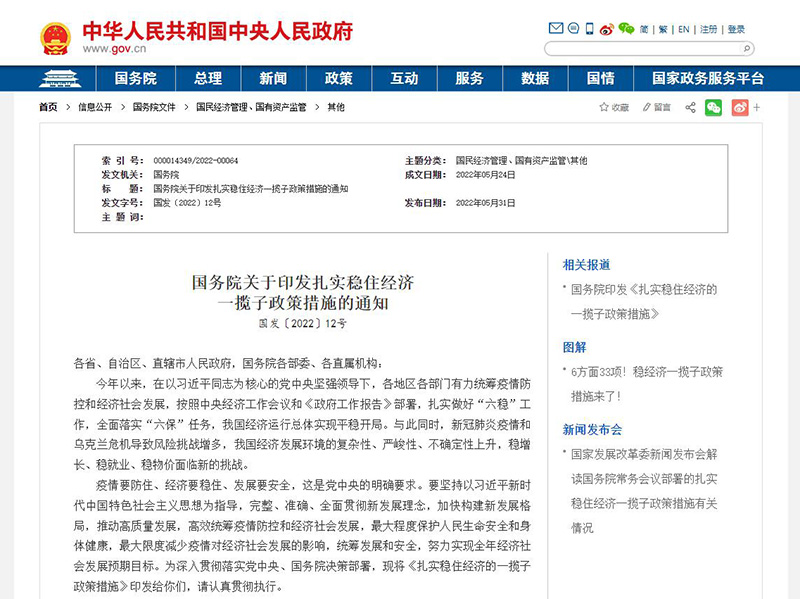
Task: Open the 国务院 navigation tab
Action: click(x=136, y=79)
